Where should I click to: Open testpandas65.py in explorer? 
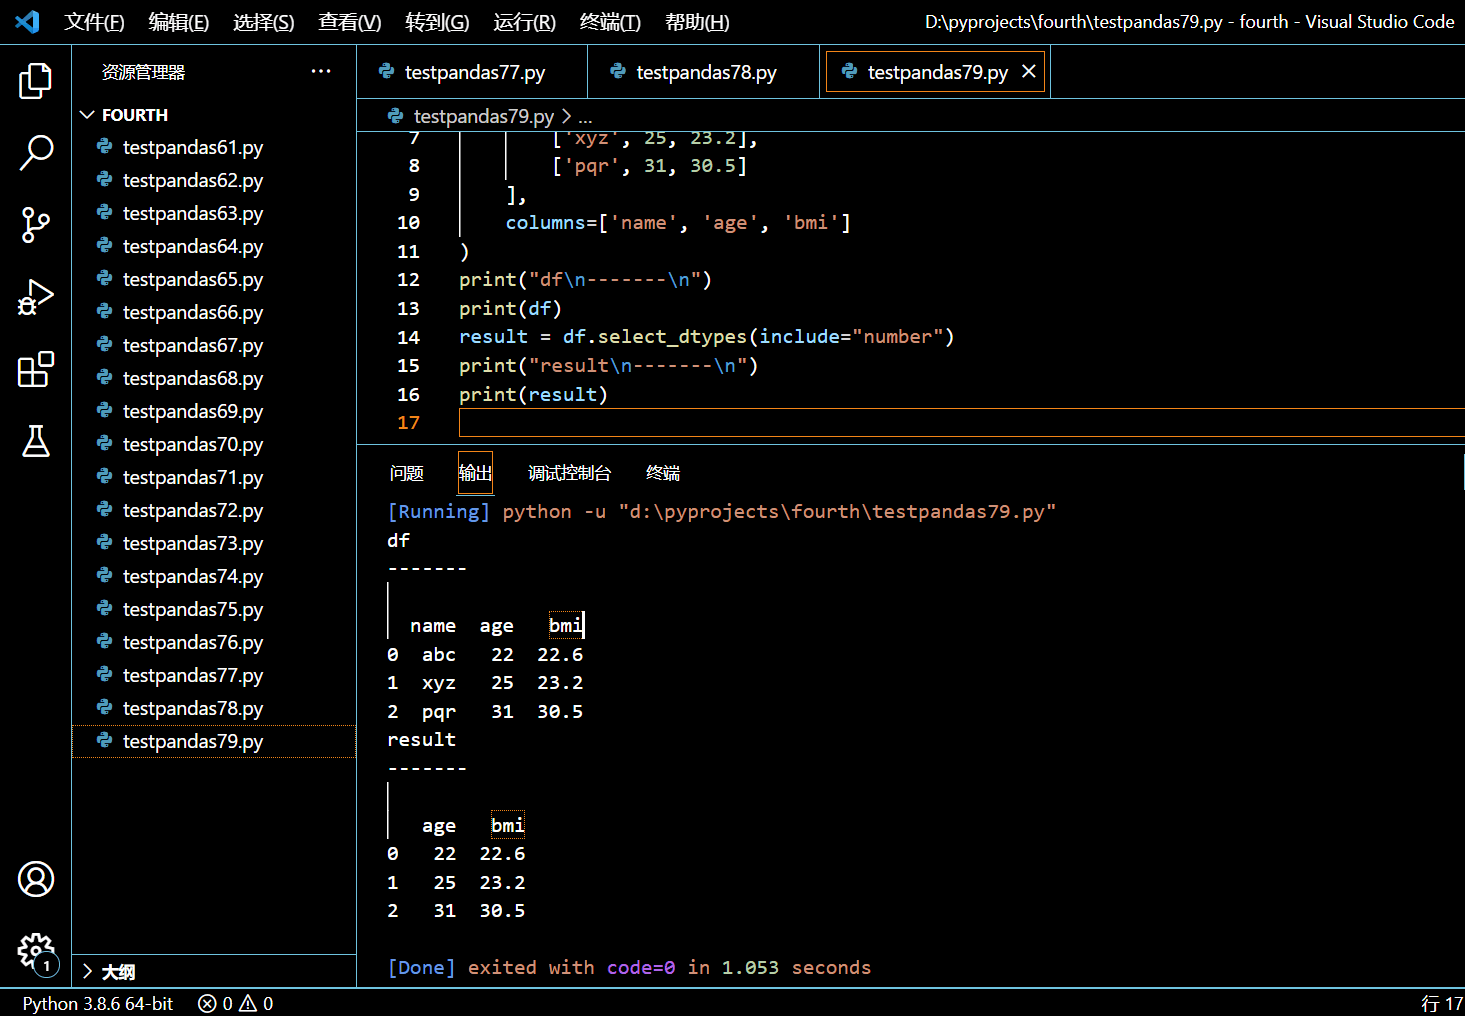[x=214, y=279]
